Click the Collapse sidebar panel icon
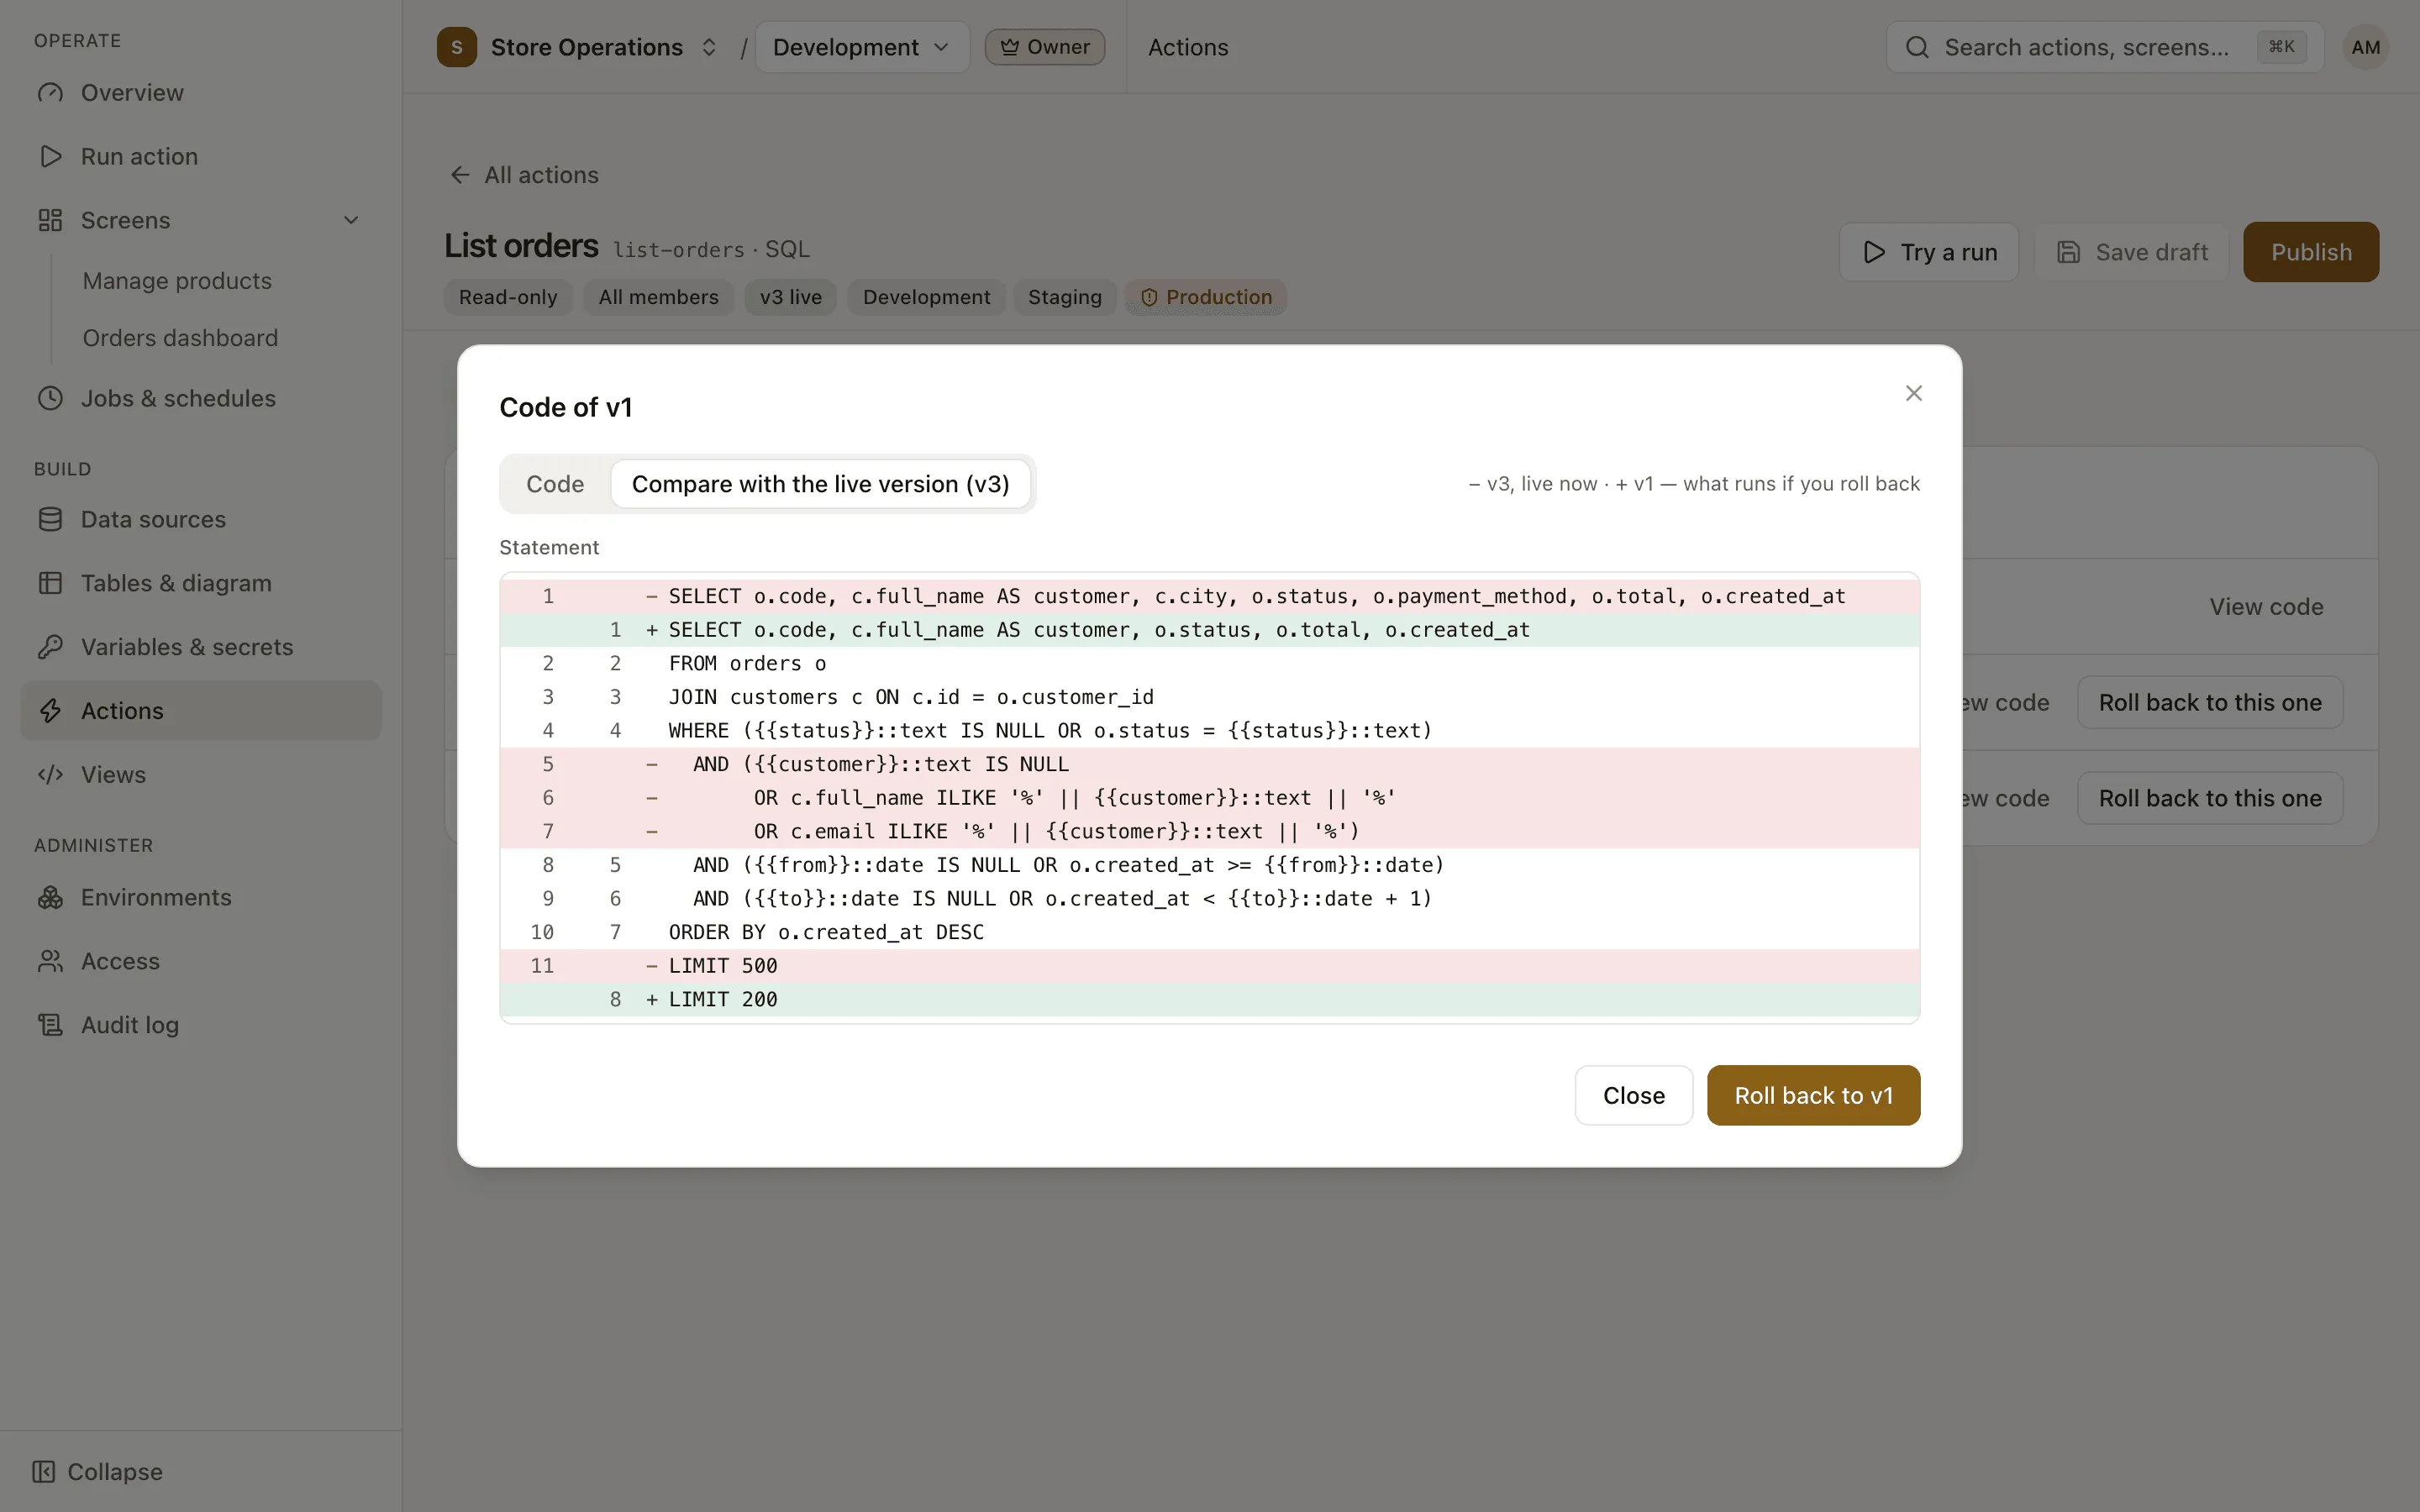2420x1512 pixels. tap(43, 1472)
